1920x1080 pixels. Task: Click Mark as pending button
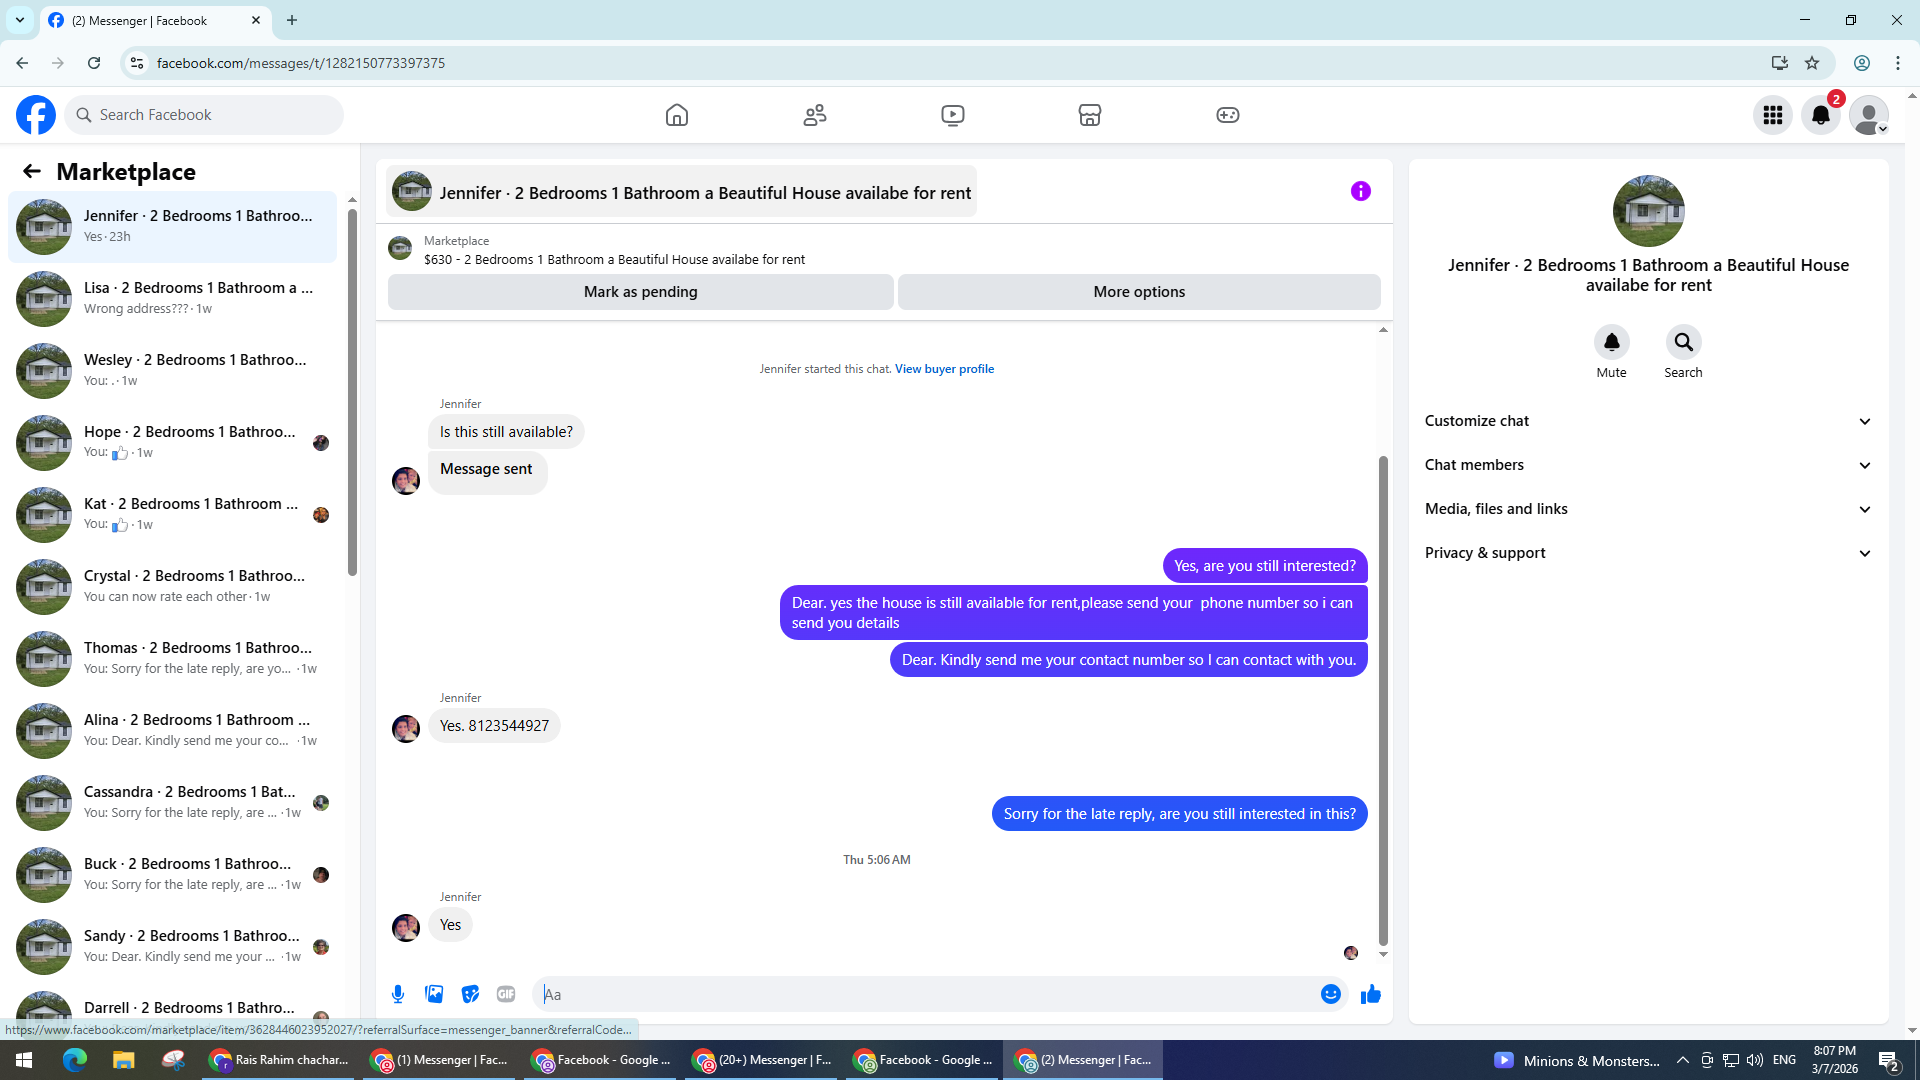tap(640, 292)
